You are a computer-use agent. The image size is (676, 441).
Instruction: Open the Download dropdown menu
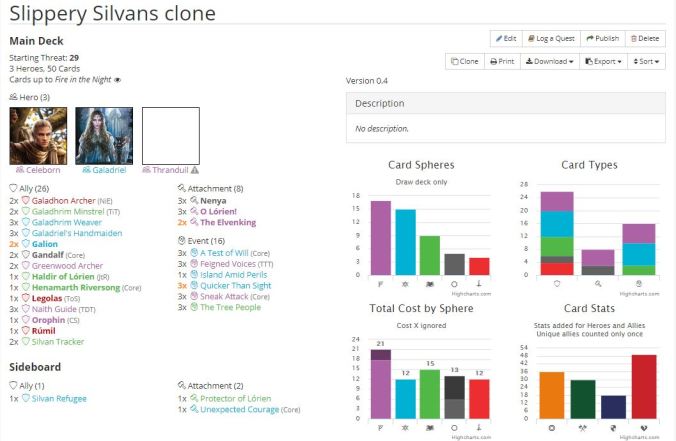[549, 61]
